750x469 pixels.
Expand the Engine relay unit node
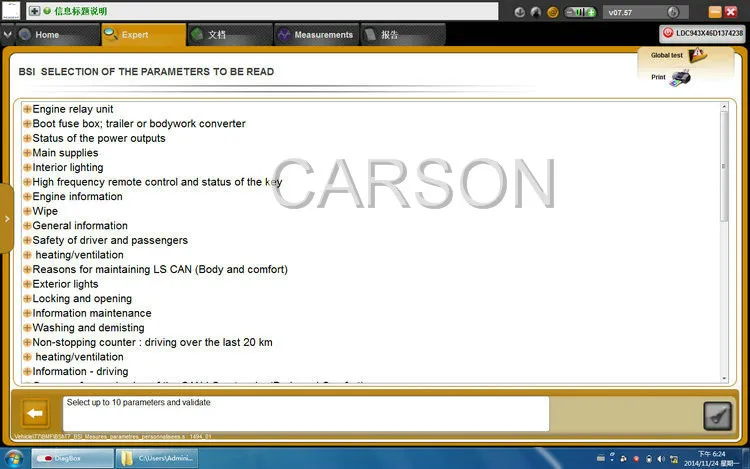pos(27,109)
